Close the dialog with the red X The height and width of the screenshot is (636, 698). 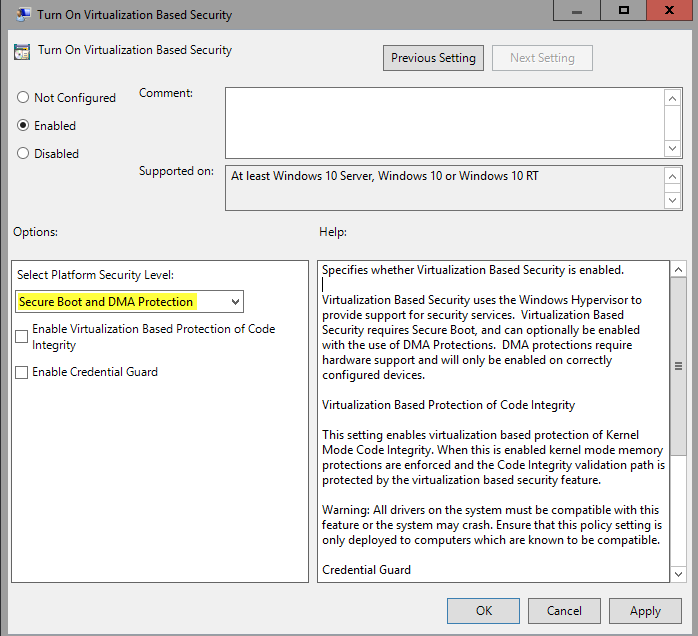pos(669,10)
